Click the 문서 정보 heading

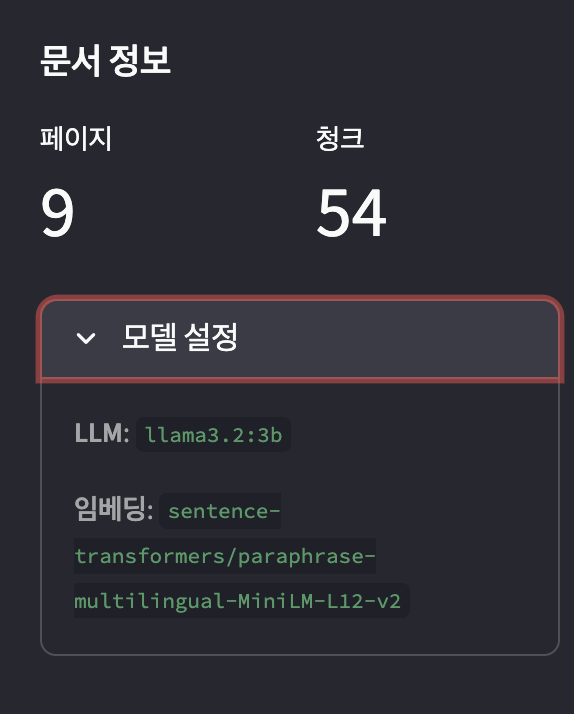click(x=105, y=60)
